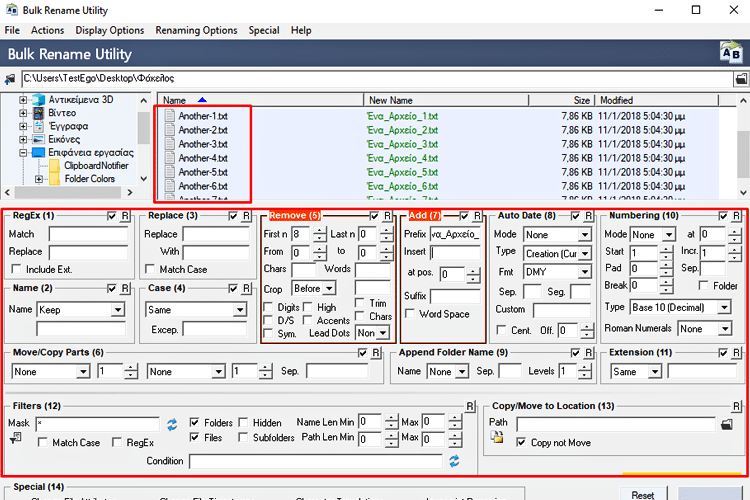
Task: Open the Actions menu
Action: (x=47, y=30)
